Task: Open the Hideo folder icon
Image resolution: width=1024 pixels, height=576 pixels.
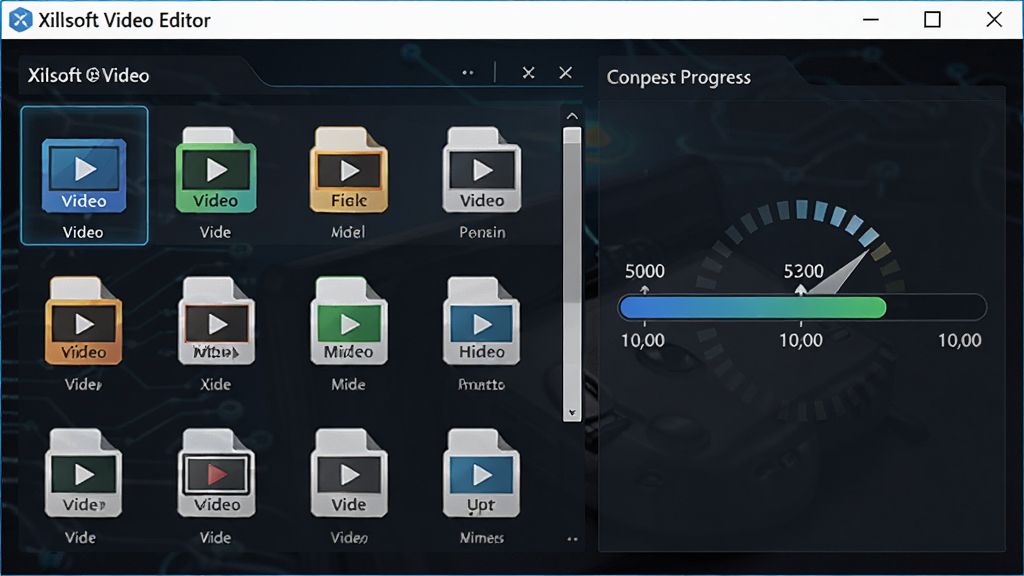Action: click(482, 321)
